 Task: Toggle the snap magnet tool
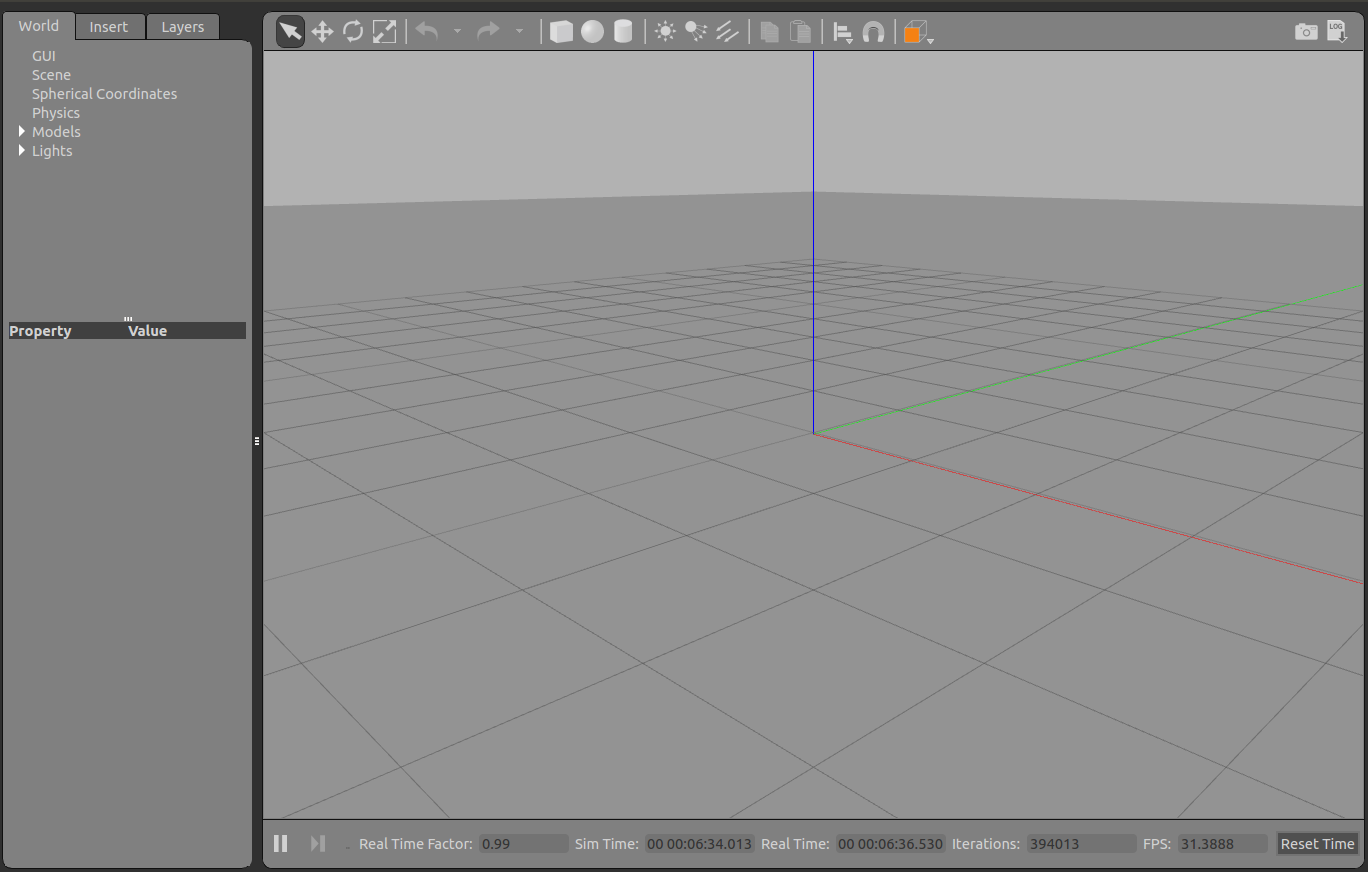tap(873, 32)
